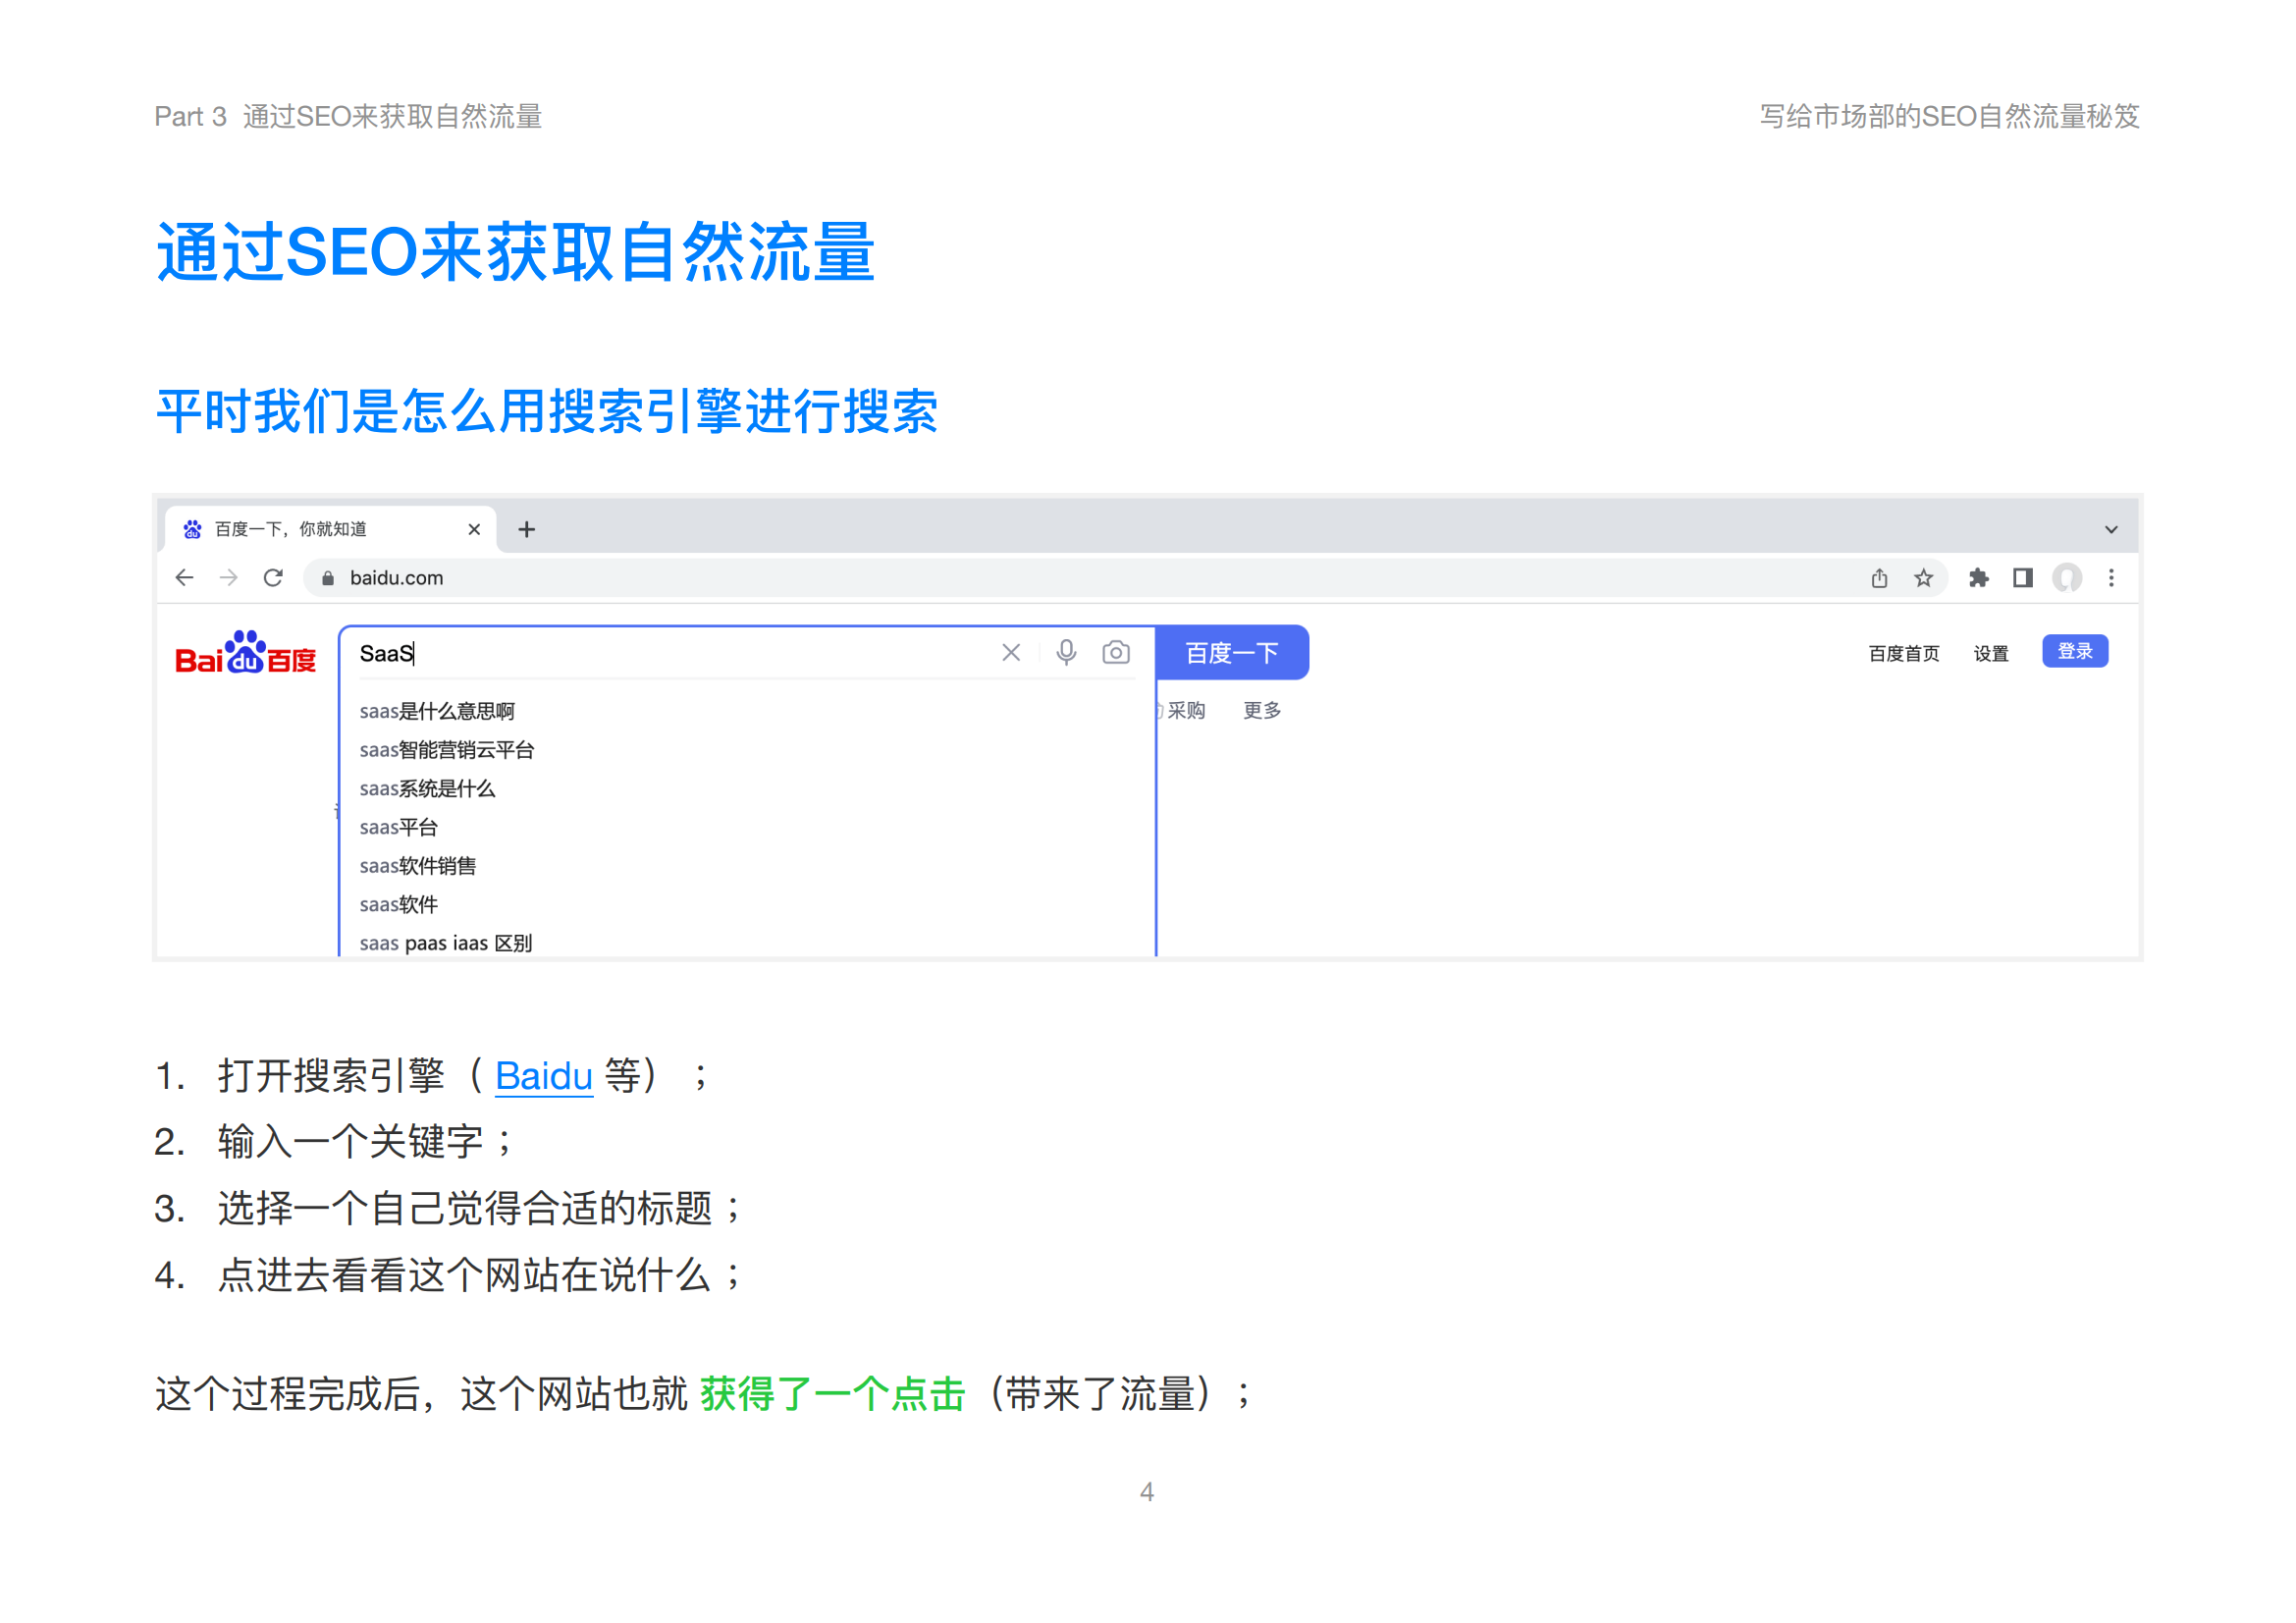The width and height of the screenshot is (2296, 1623).
Task: Click the share page icon
Action: click(1879, 578)
